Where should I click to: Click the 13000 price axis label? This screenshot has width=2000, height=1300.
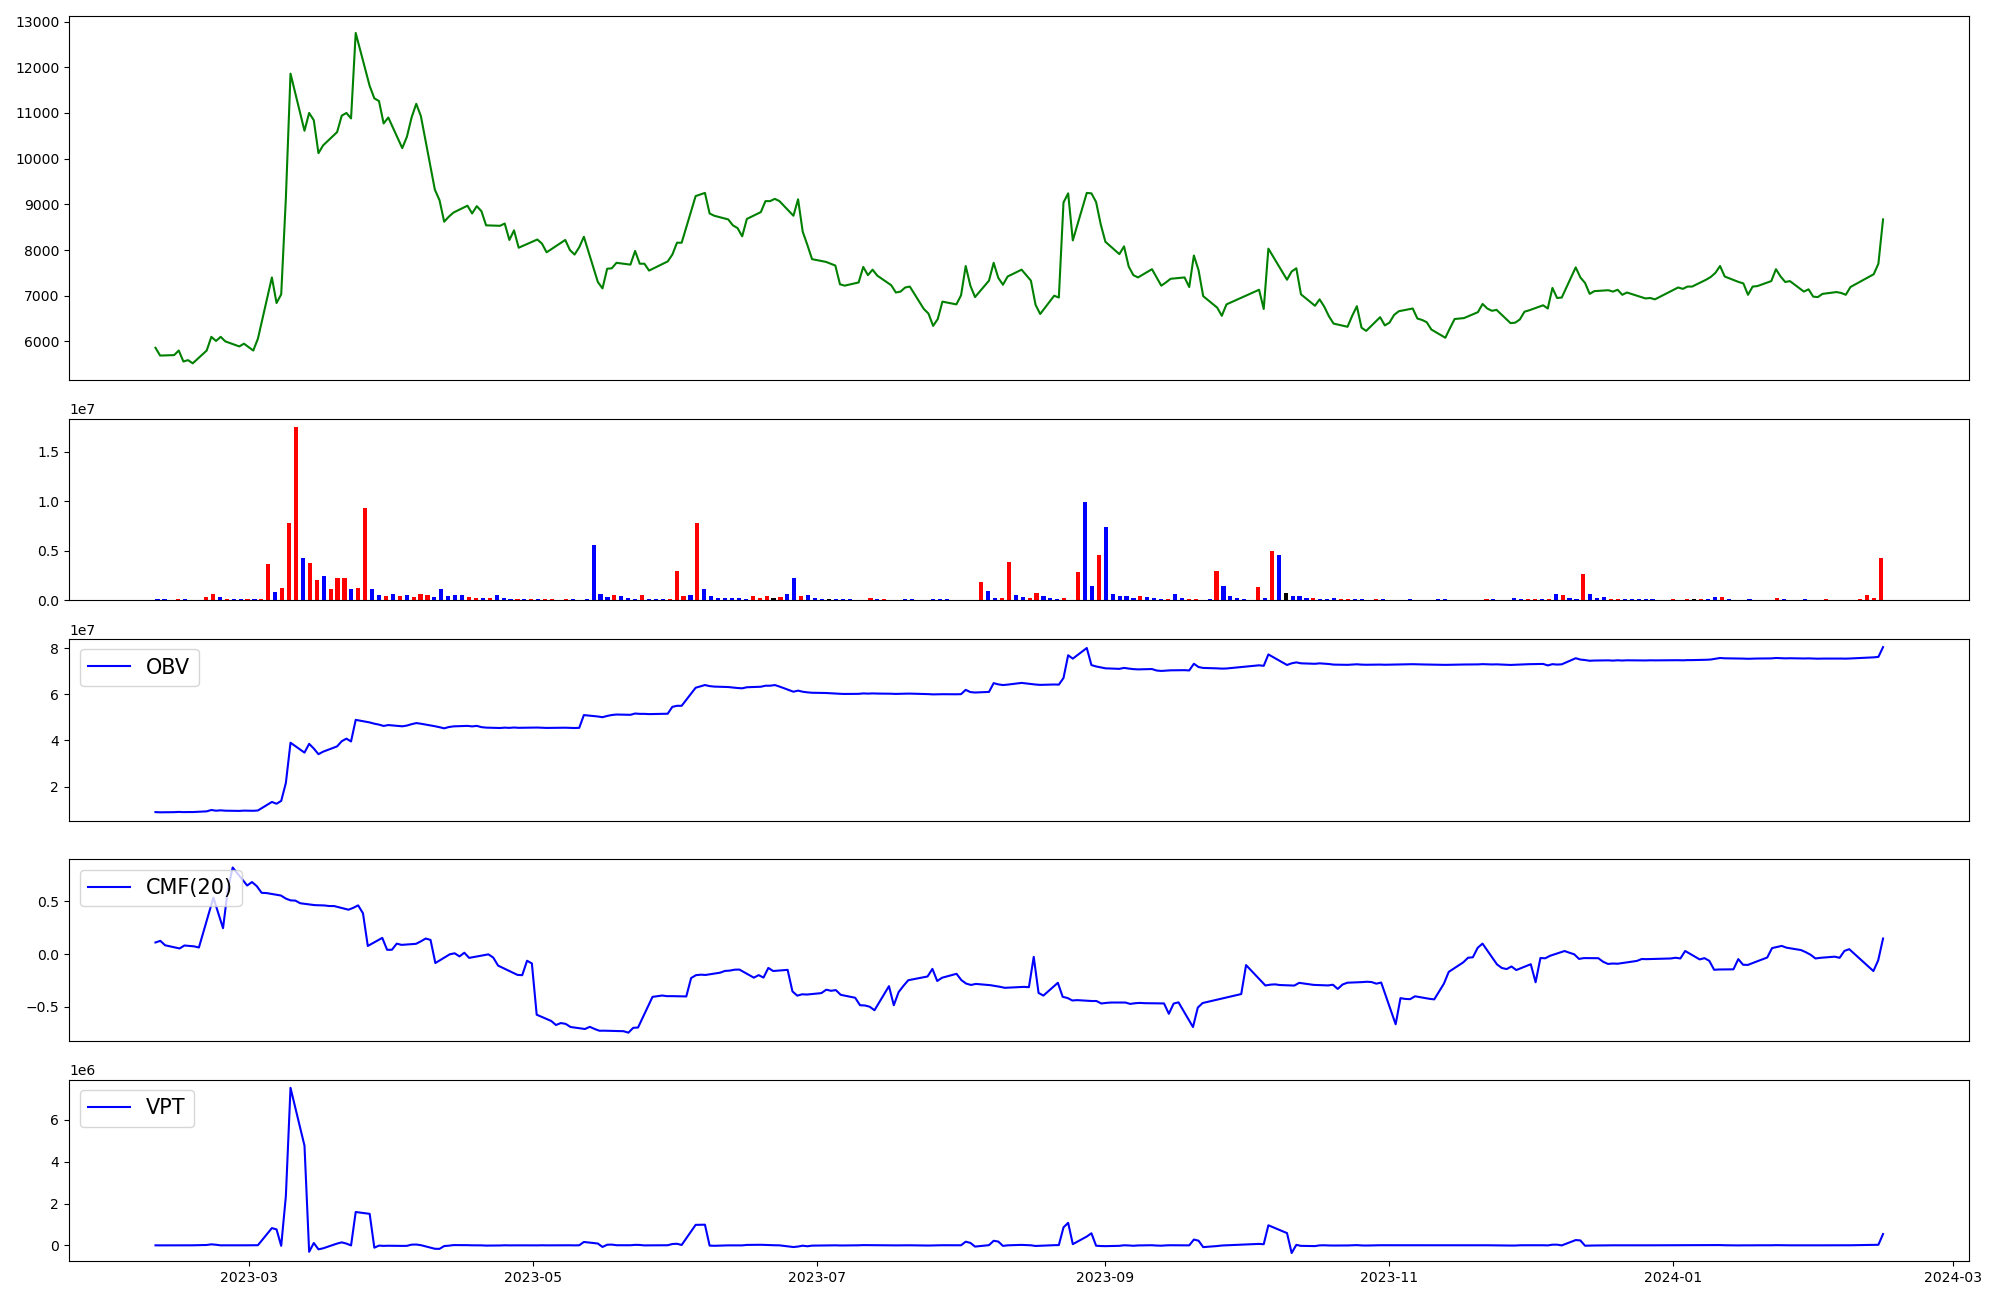pyautogui.click(x=37, y=22)
